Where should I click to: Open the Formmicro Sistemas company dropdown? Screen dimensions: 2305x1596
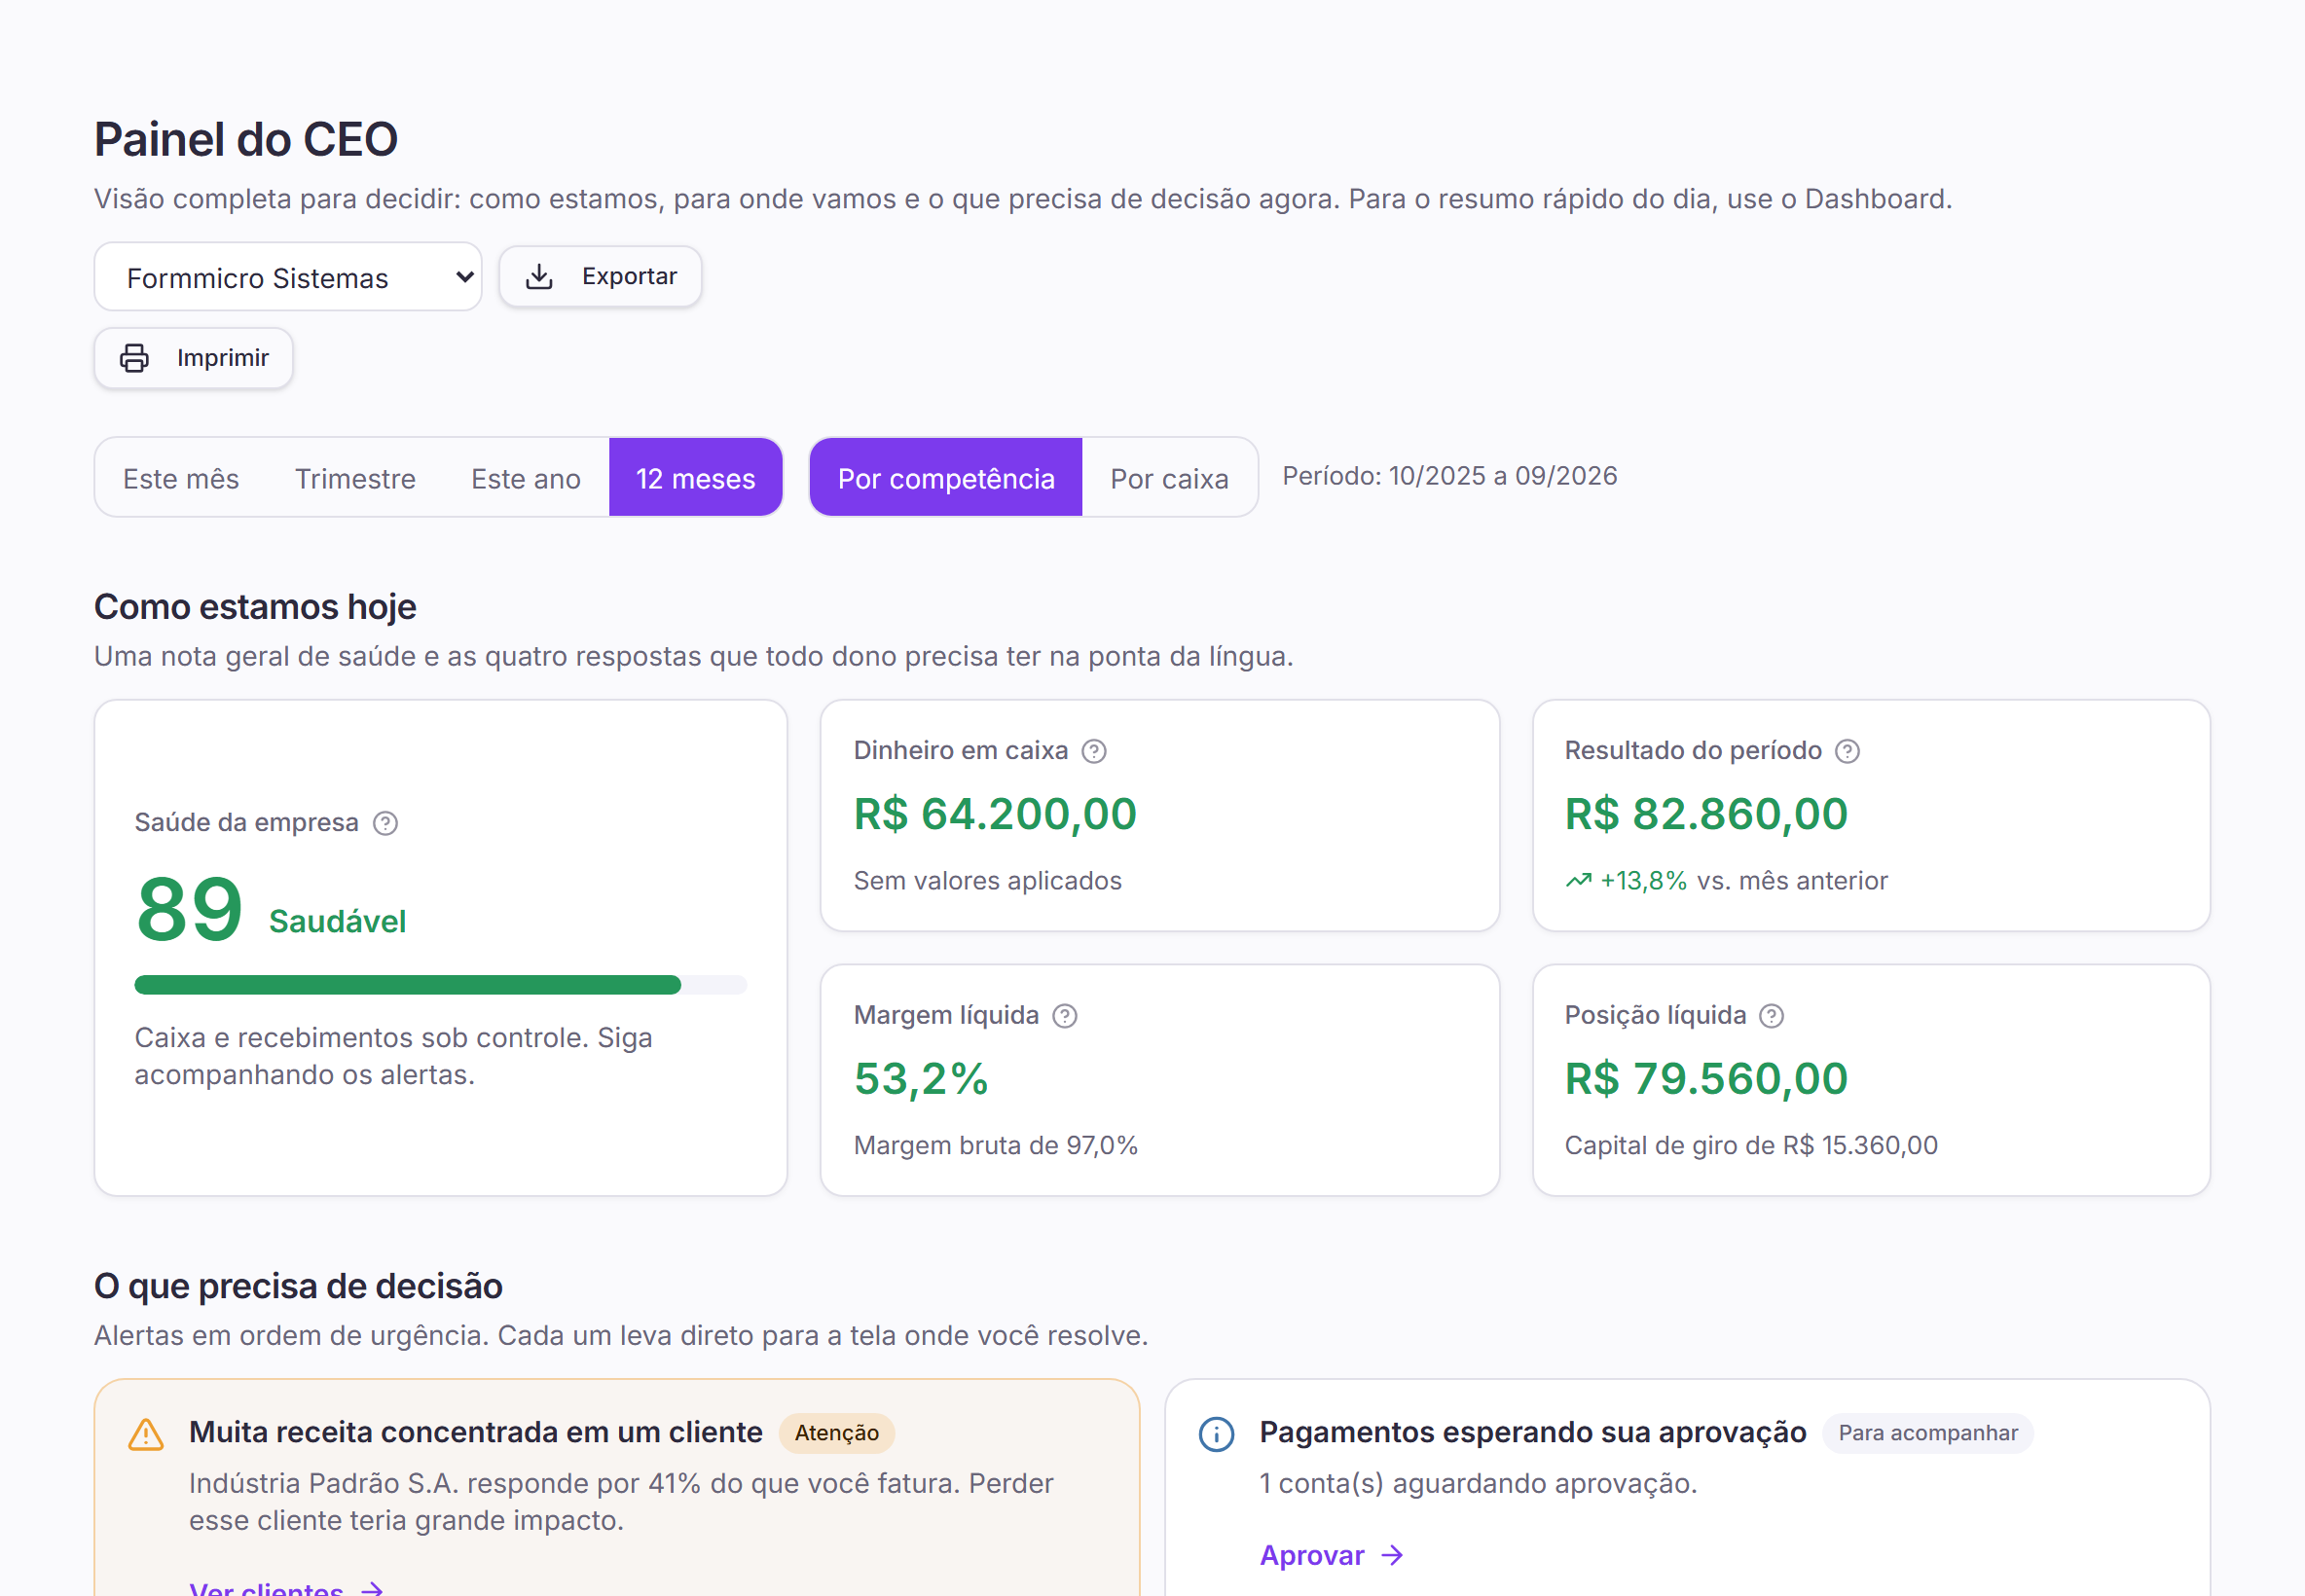(288, 277)
